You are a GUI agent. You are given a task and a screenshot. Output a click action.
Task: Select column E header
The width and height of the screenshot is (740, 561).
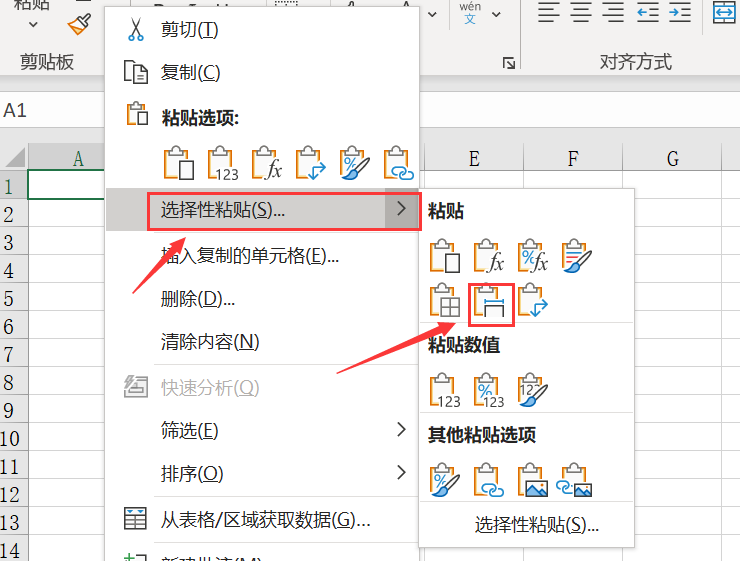(474, 159)
